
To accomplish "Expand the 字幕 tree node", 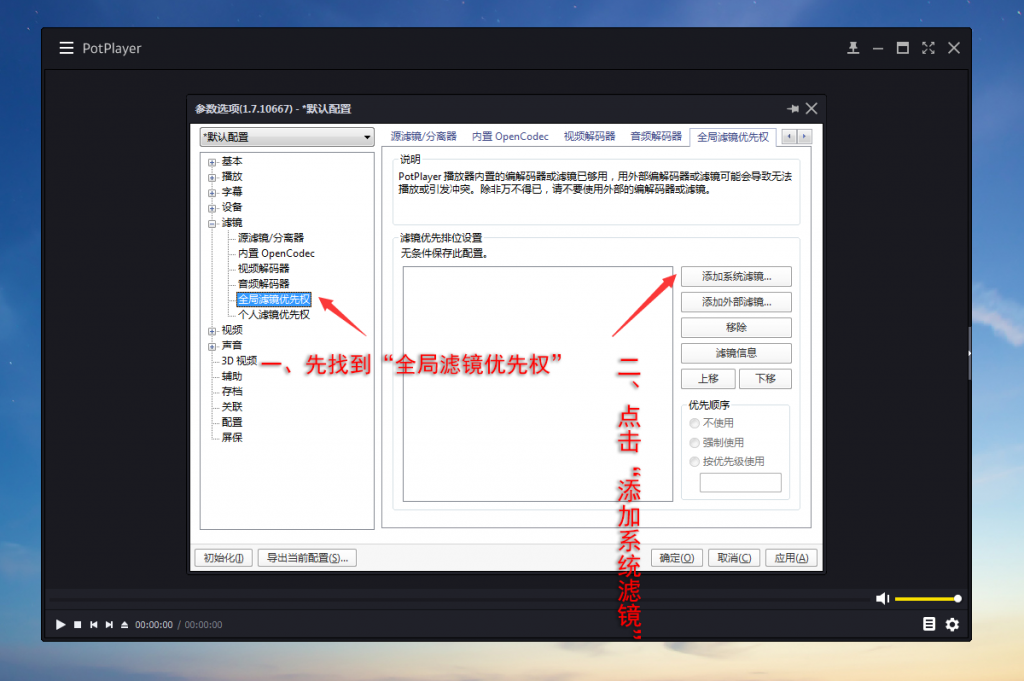I will [212, 193].
